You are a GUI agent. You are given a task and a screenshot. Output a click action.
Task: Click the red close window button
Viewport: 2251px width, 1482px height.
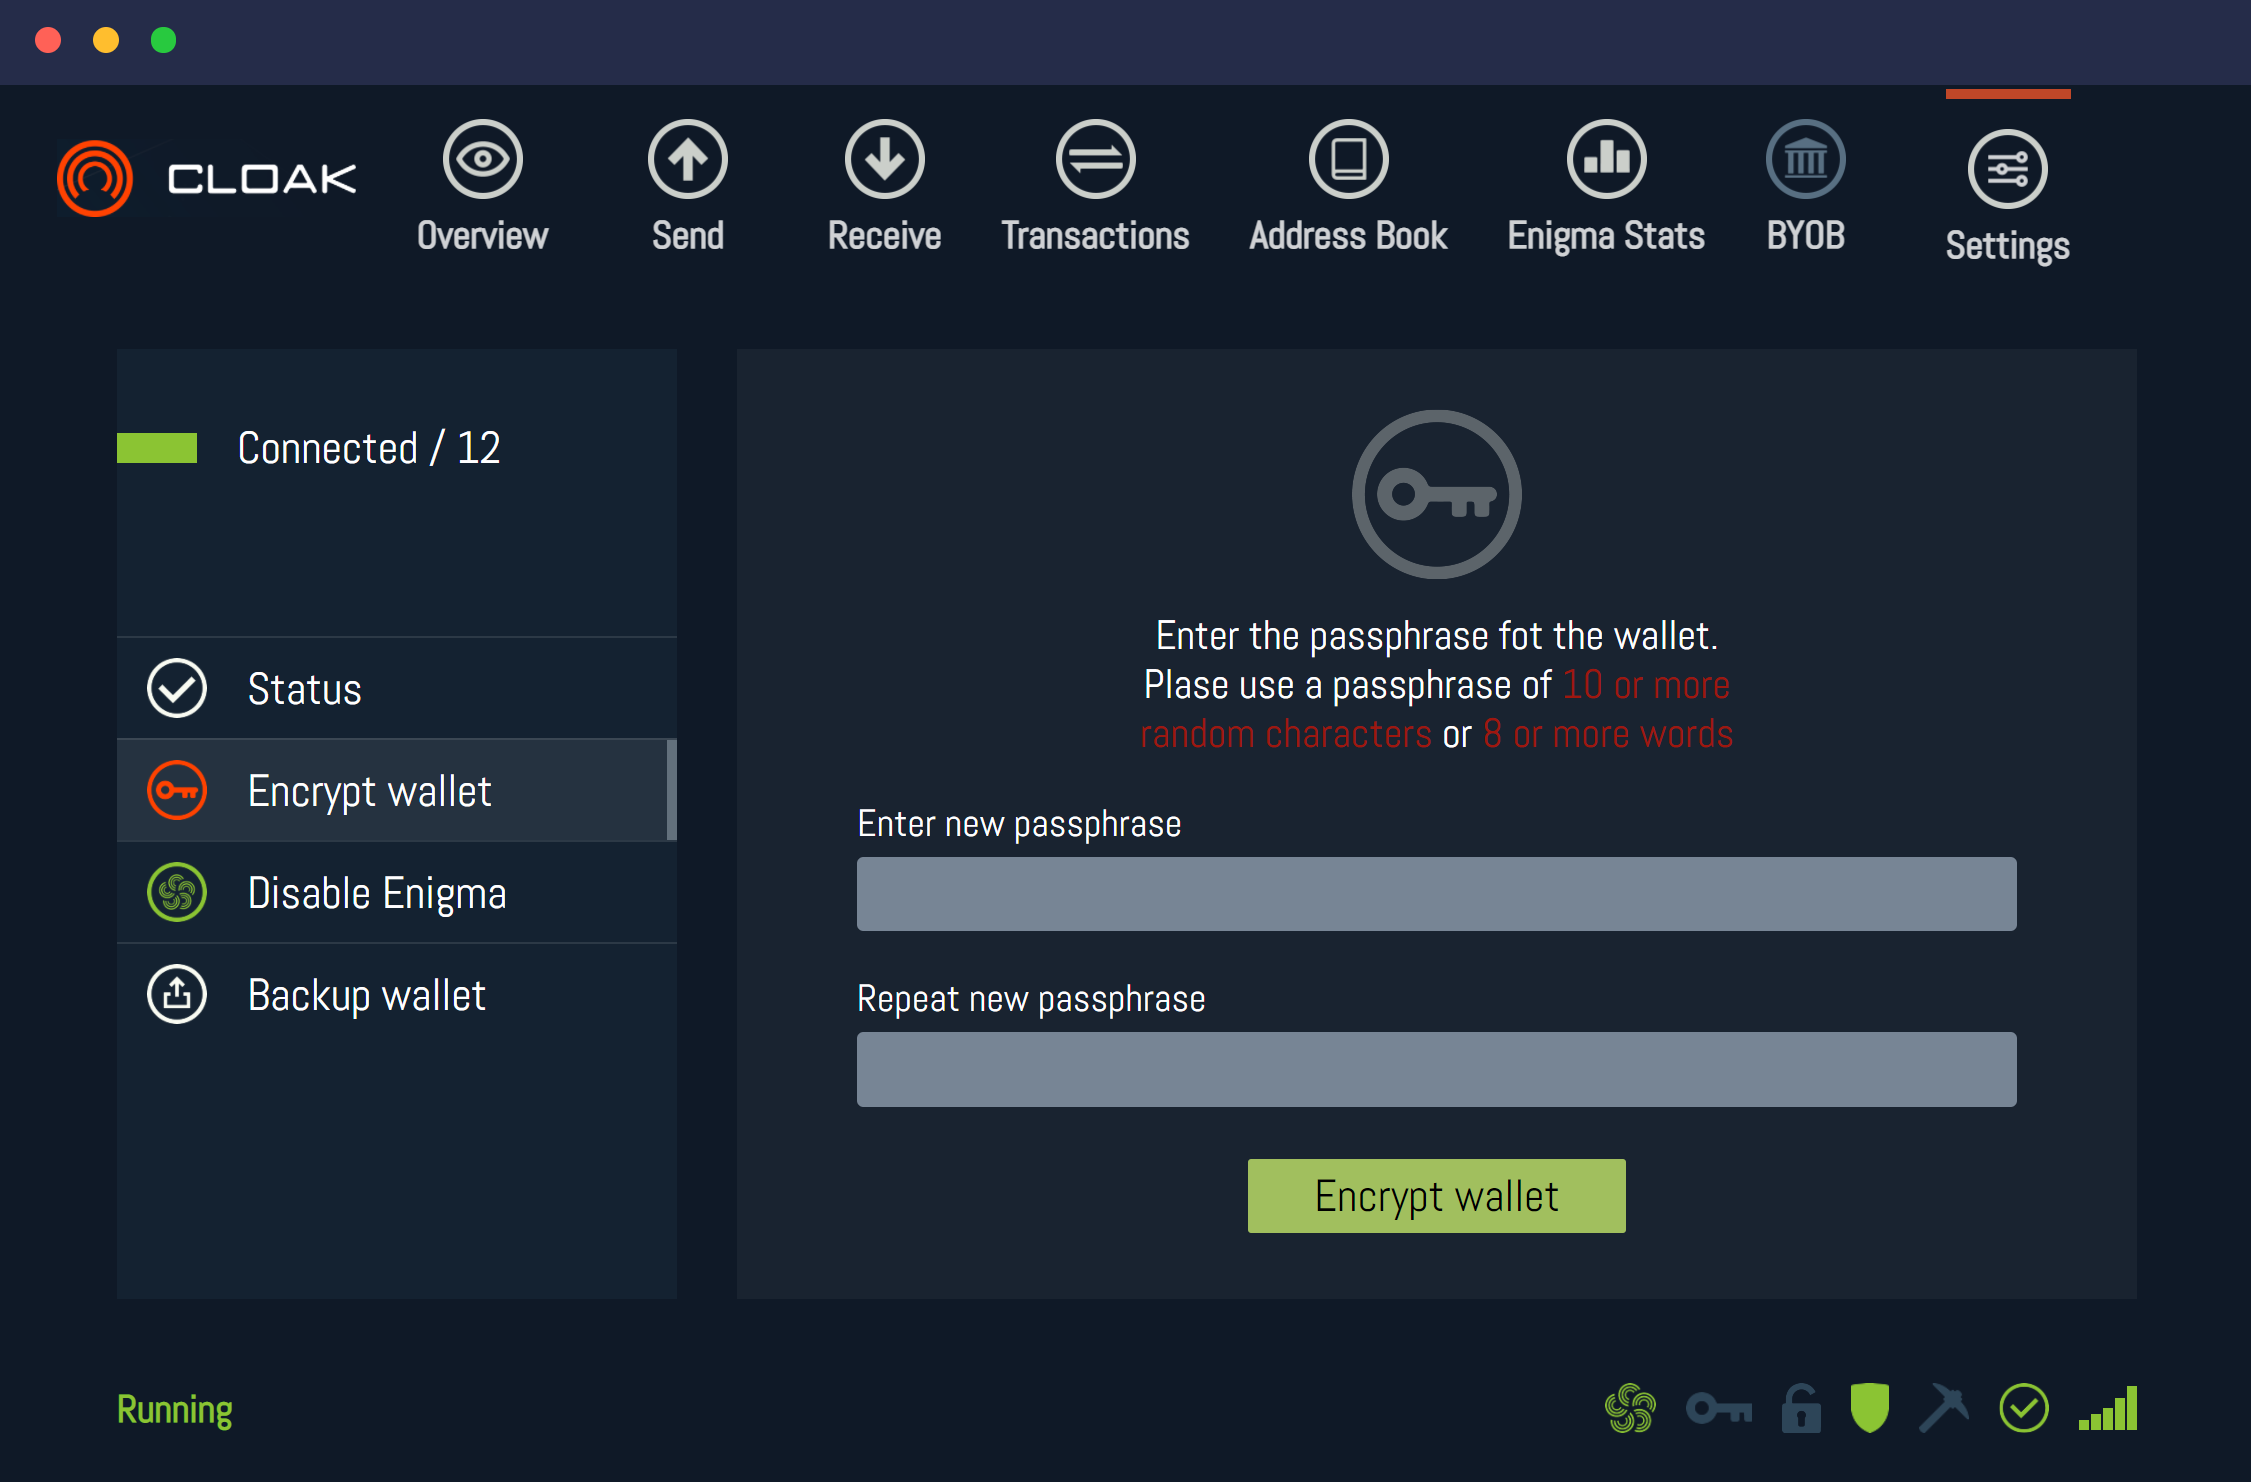click(48, 40)
